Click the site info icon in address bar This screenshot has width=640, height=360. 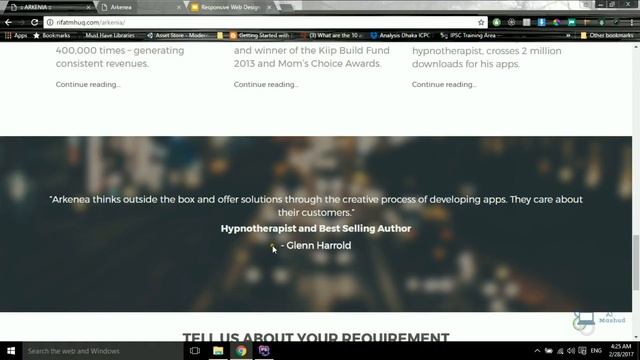[50, 22]
